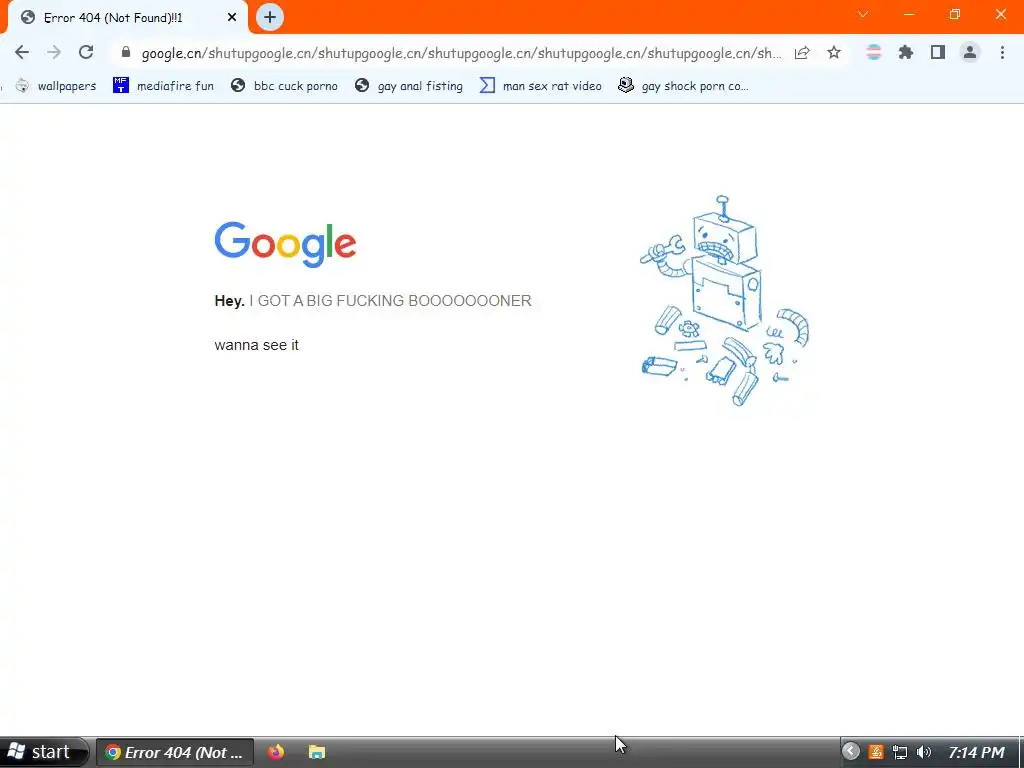
Task: Open the network tray icon
Action: point(900,752)
